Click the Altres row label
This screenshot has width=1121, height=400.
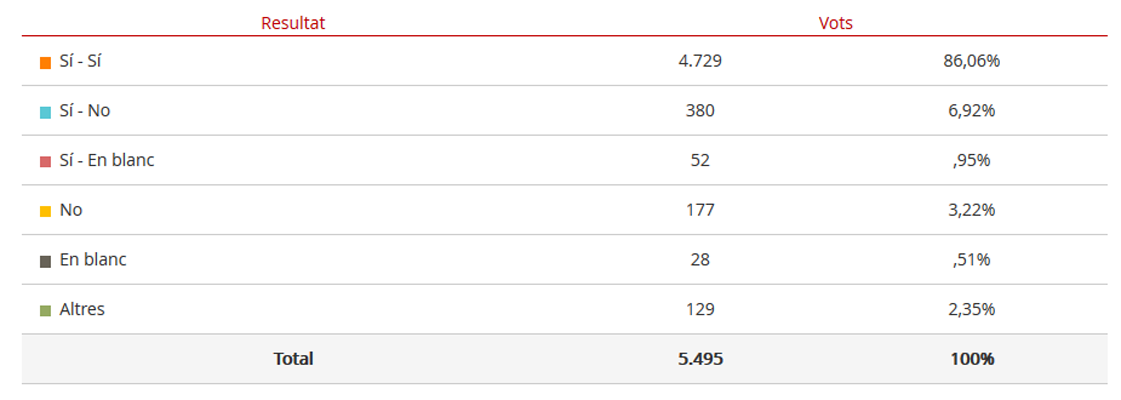pyautogui.click(x=82, y=309)
